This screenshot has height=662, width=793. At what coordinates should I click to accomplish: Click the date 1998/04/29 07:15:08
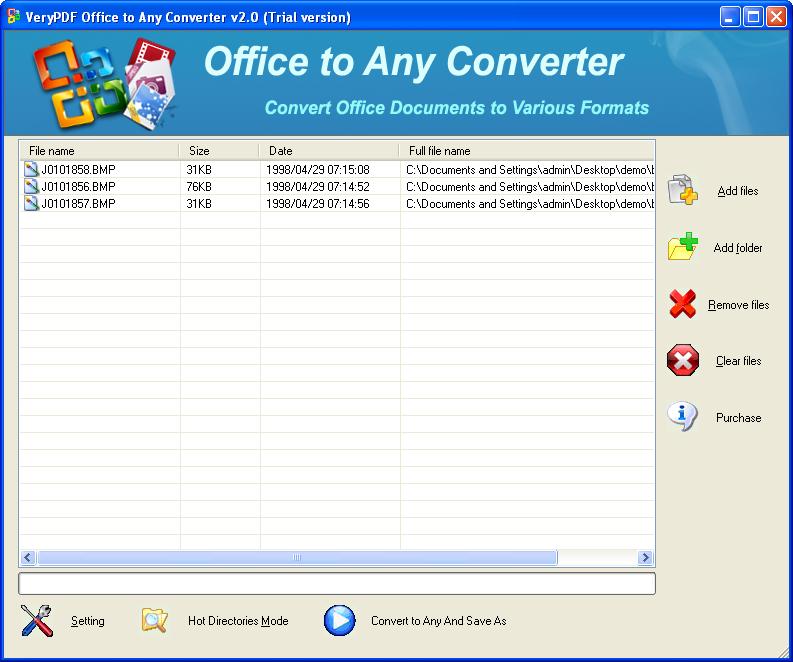tap(318, 169)
